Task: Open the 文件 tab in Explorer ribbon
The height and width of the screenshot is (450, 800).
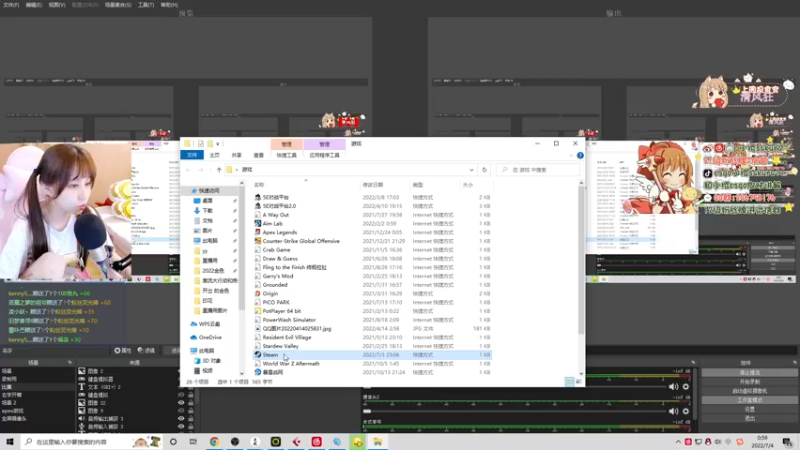Action: point(192,155)
